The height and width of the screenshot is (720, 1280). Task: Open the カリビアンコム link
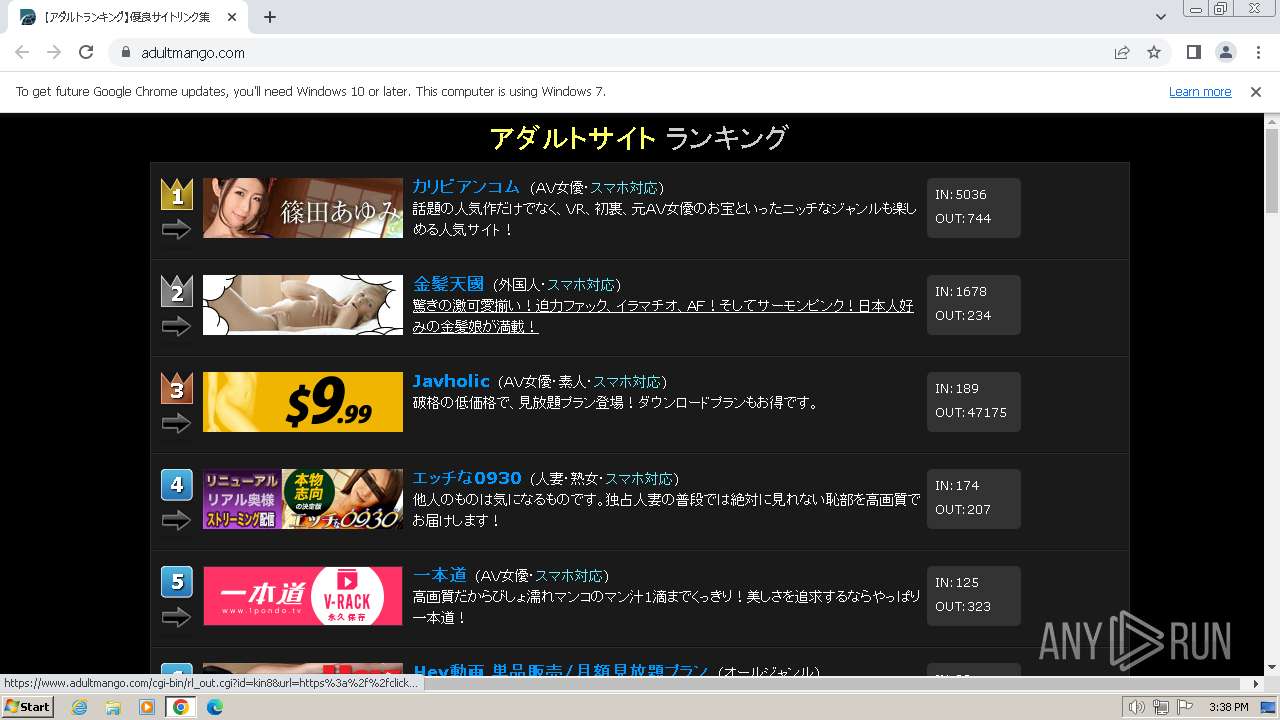point(466,187)
